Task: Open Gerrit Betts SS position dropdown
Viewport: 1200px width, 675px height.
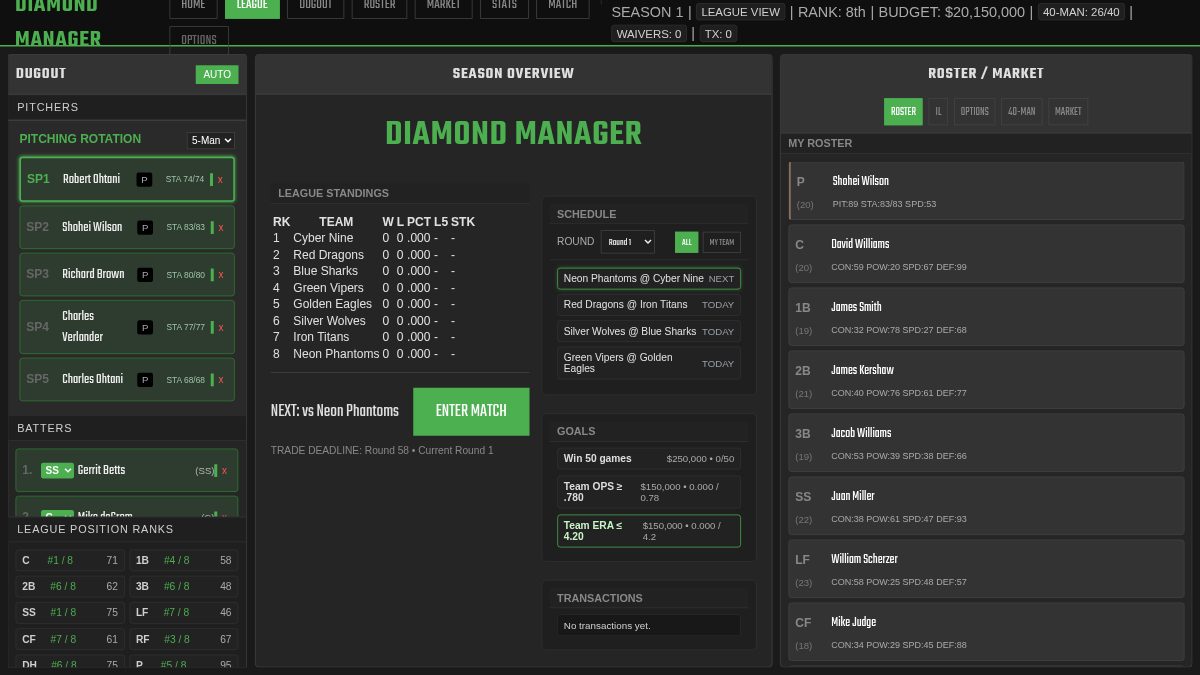Action: click(x=57, y=470)
